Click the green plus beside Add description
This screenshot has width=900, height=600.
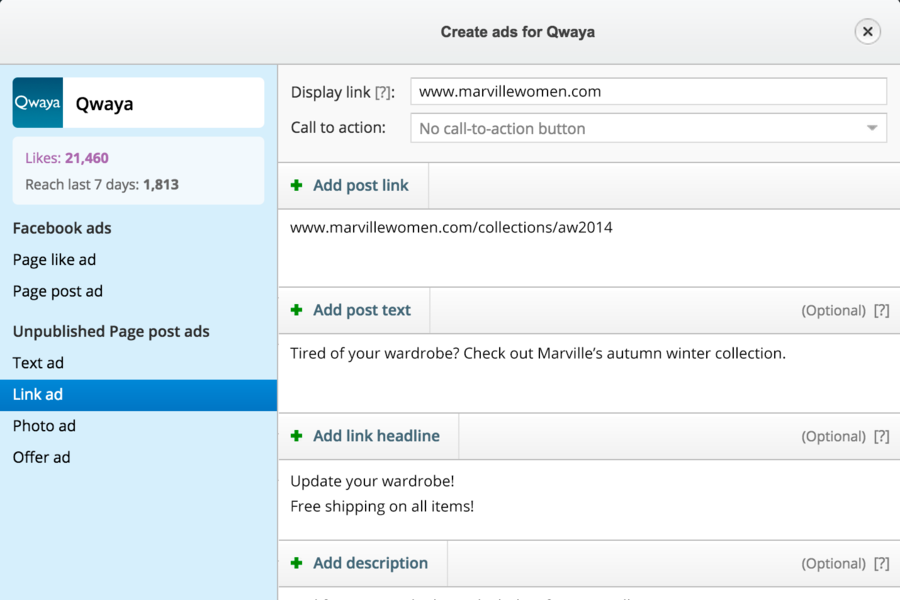pyautogui.click(x=296, y=563)
